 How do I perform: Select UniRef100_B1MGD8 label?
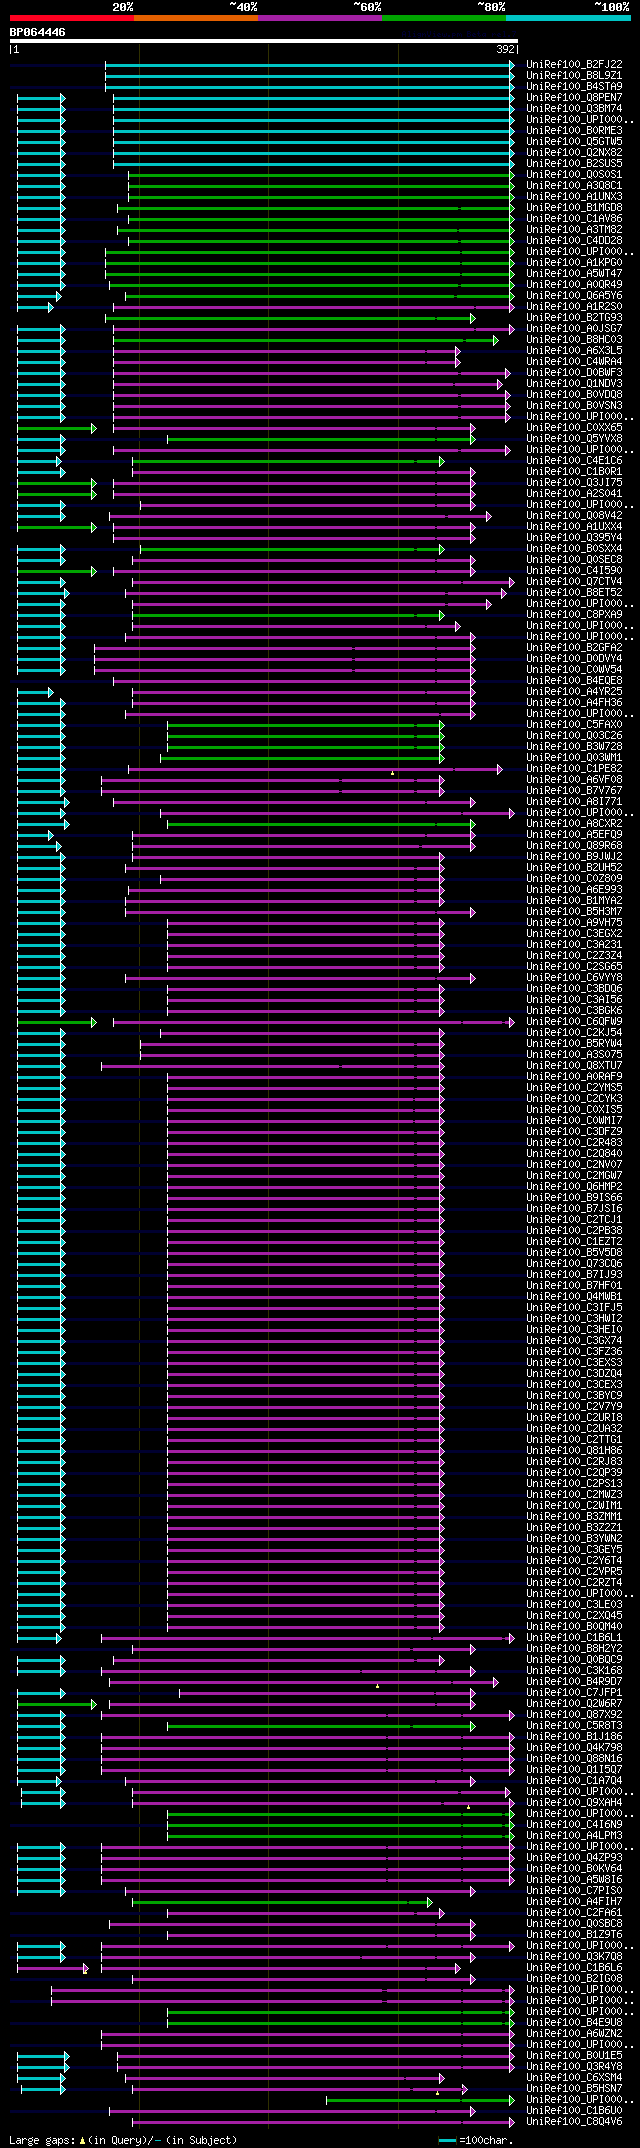coord(574,207)
